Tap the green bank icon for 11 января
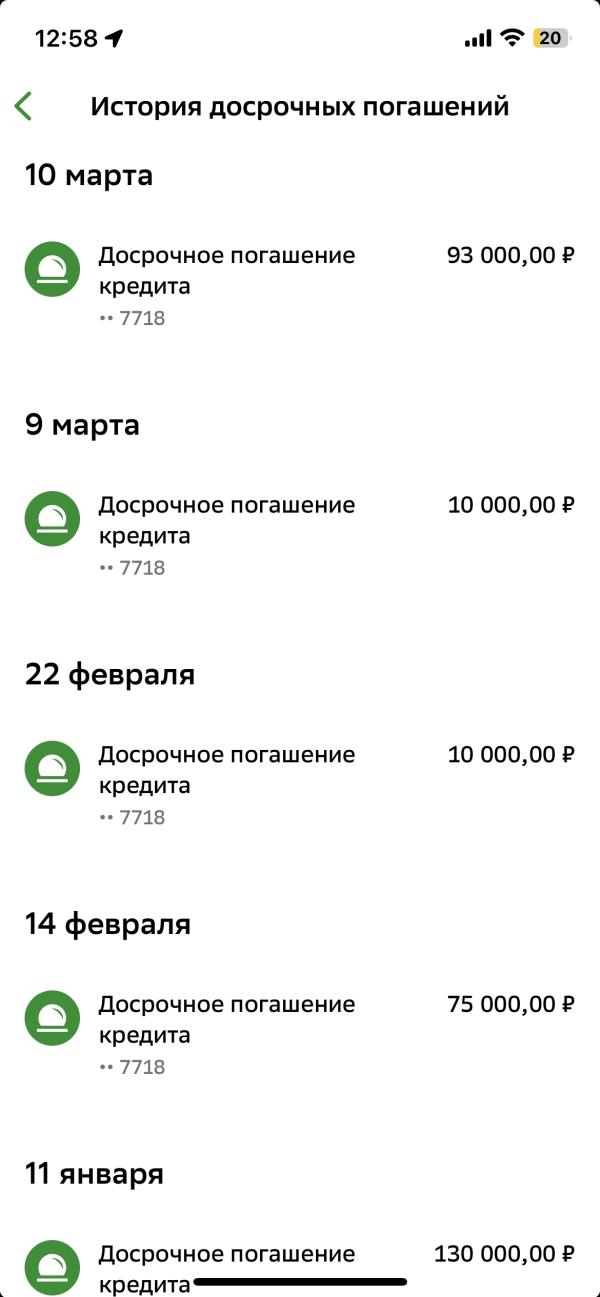The height and width of the screenshot is (1297, 600). 52,1267
